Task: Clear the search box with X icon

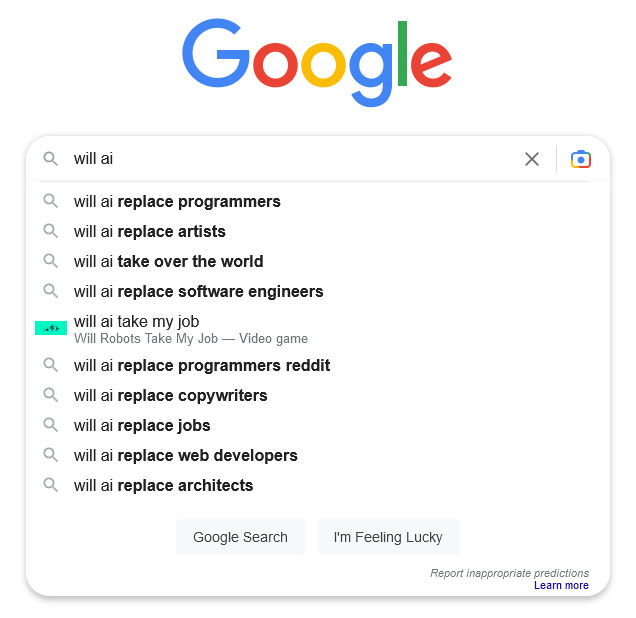Action: (532, 159)
